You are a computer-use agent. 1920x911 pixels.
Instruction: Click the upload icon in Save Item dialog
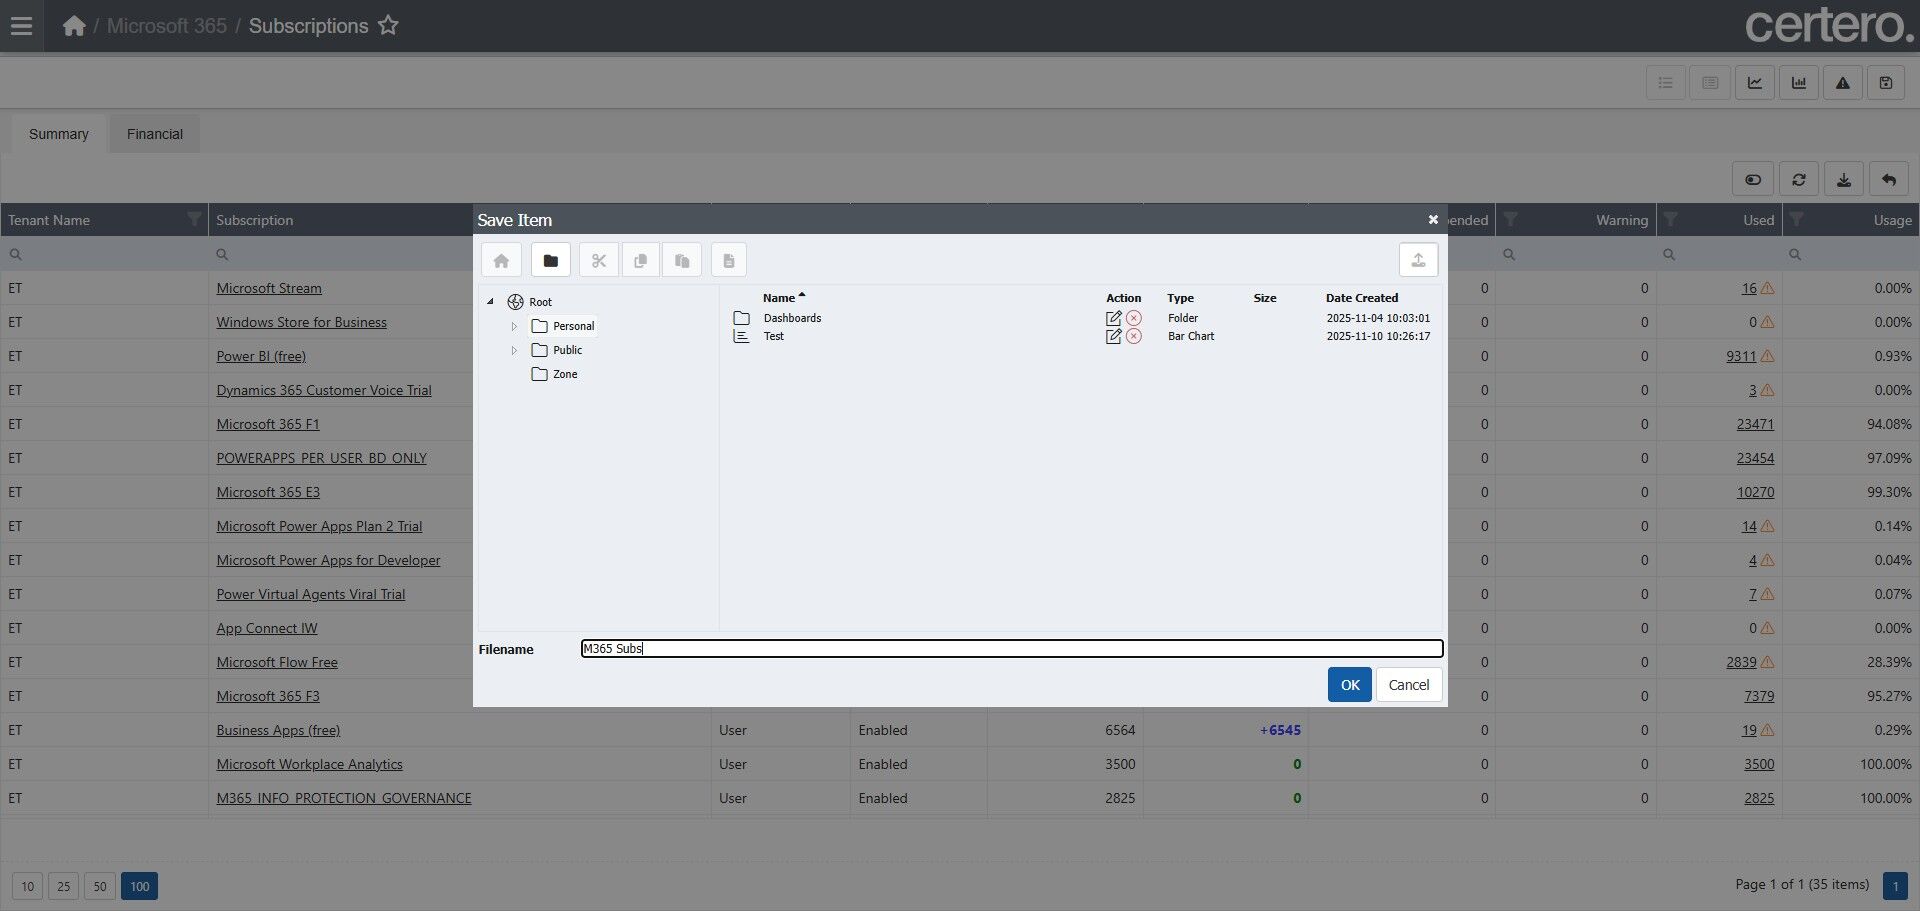point(1418,260)
